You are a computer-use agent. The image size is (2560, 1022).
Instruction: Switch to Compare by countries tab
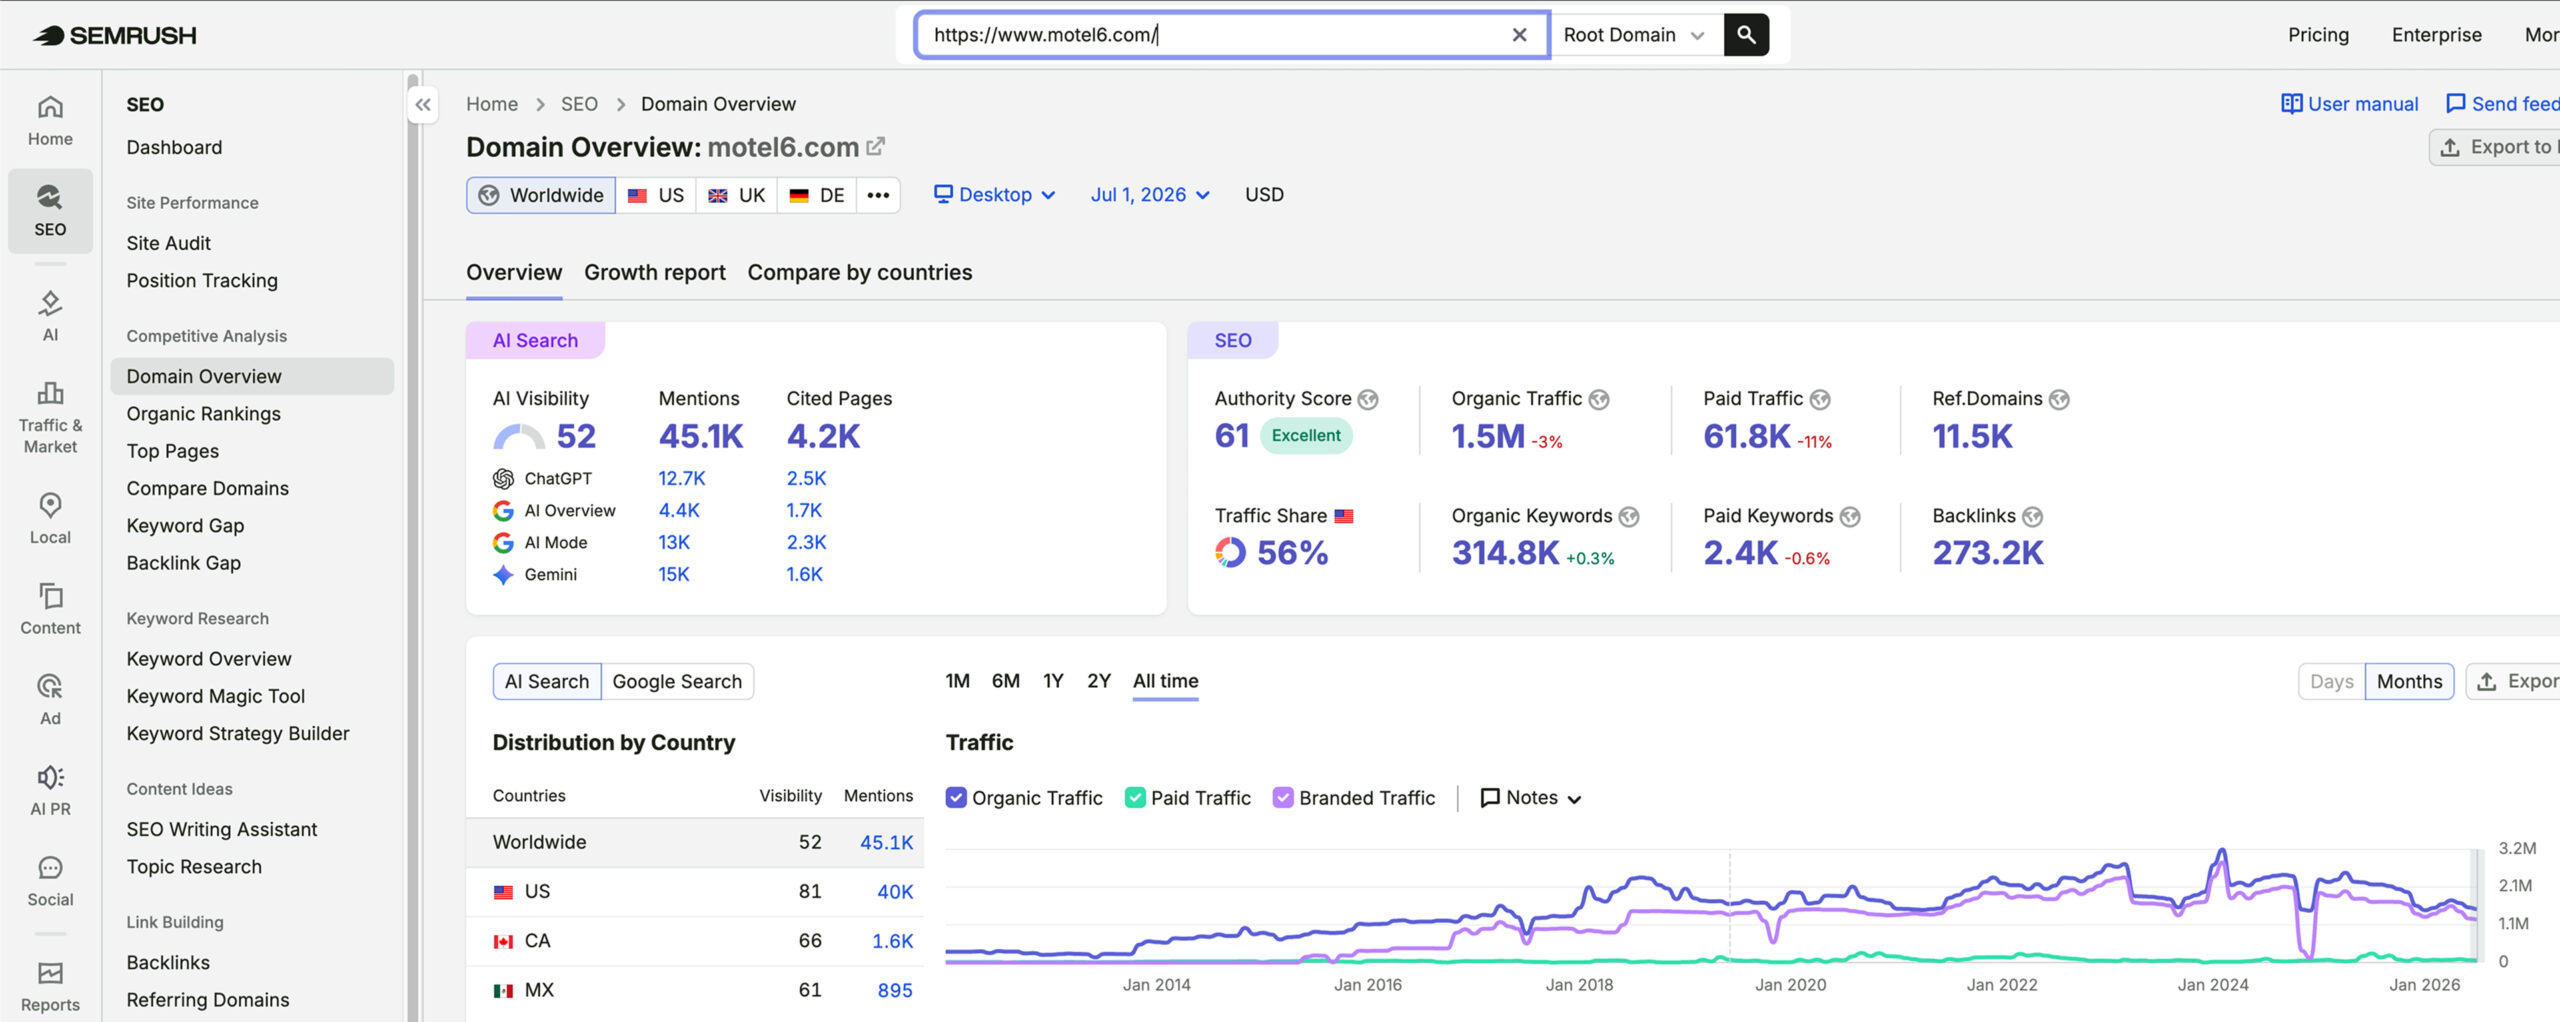[x=860, y=273]
